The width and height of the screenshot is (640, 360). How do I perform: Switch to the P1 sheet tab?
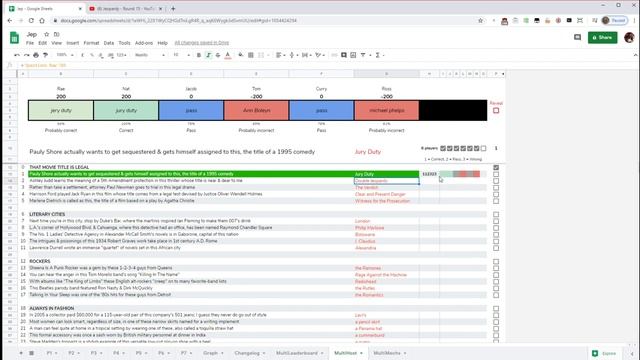(x=49, y=353)
